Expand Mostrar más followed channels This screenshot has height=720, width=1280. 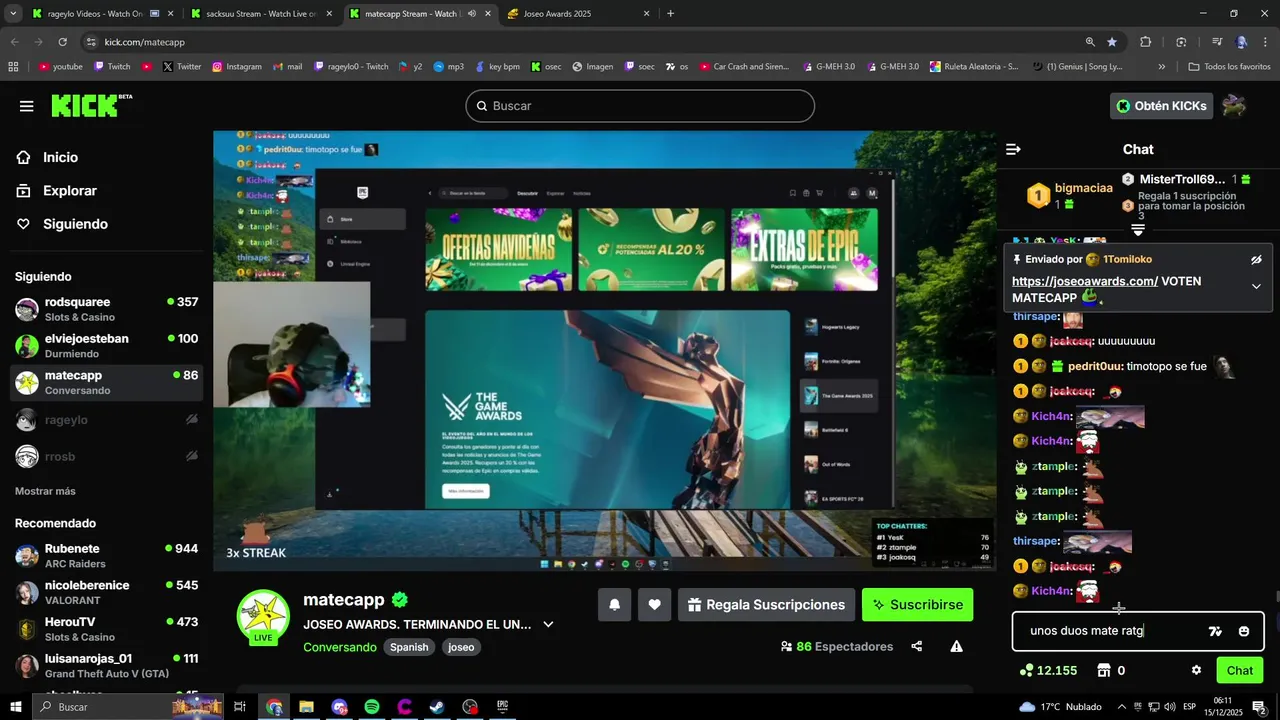45,491
